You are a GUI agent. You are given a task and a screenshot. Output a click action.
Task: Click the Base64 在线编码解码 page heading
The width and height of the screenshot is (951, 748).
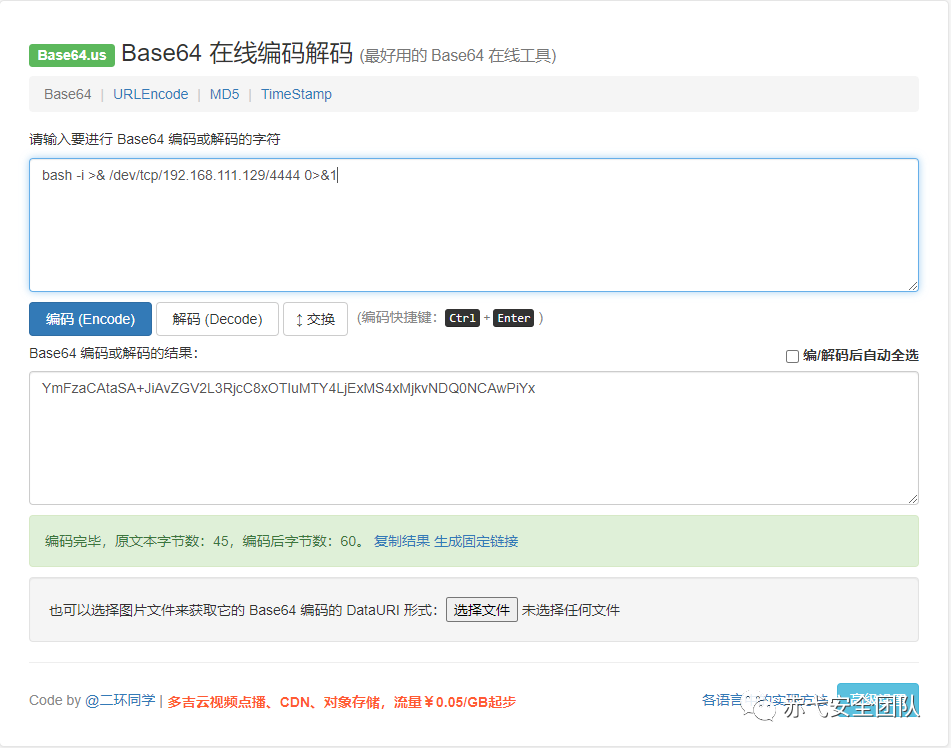[237, 53]
